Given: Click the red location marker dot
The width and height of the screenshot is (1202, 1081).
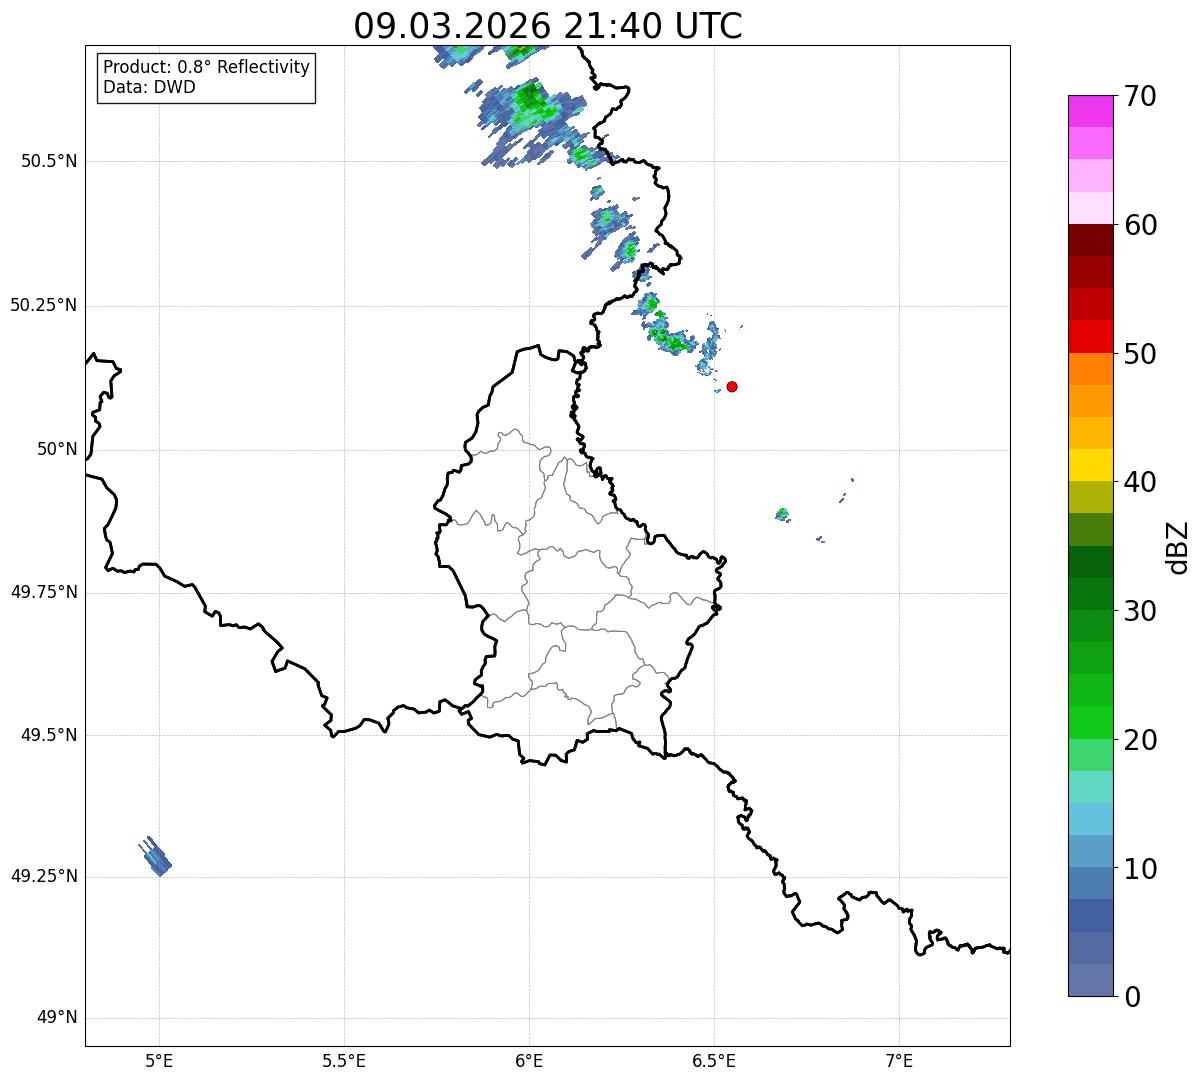Looking at the screenshot, I should click(x=732, y=386).
